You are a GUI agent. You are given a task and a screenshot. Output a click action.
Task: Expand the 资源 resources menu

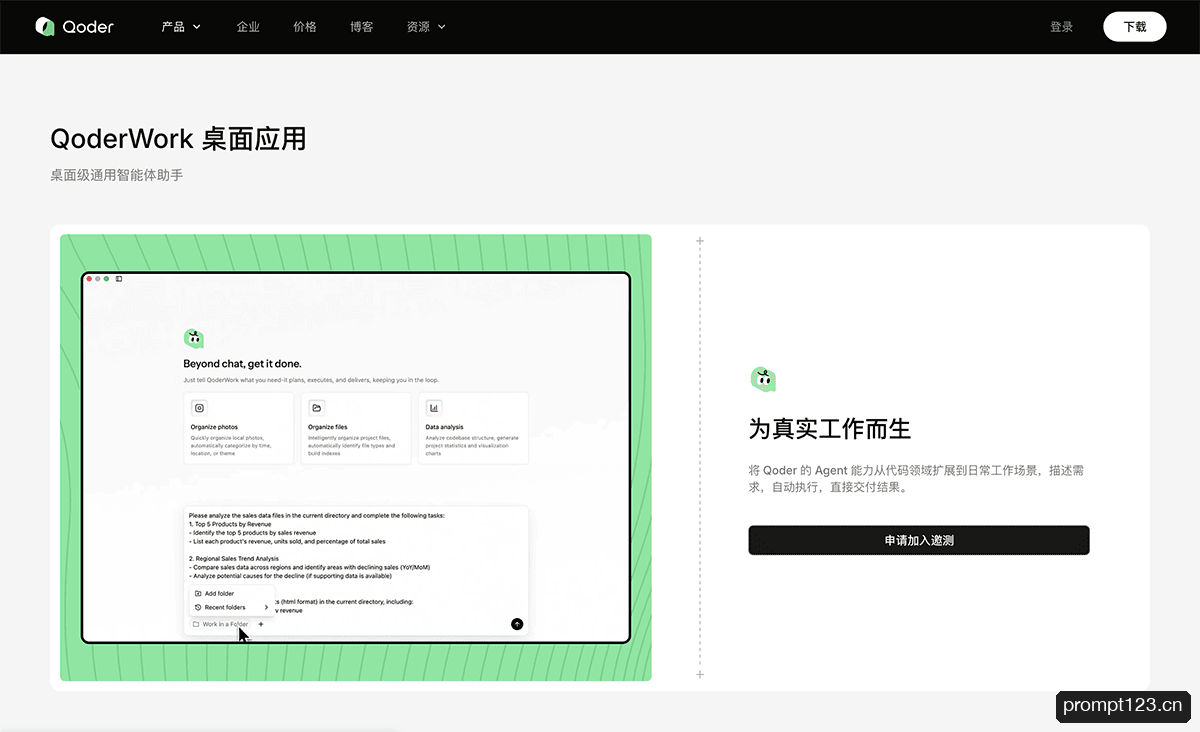(426, 27)
